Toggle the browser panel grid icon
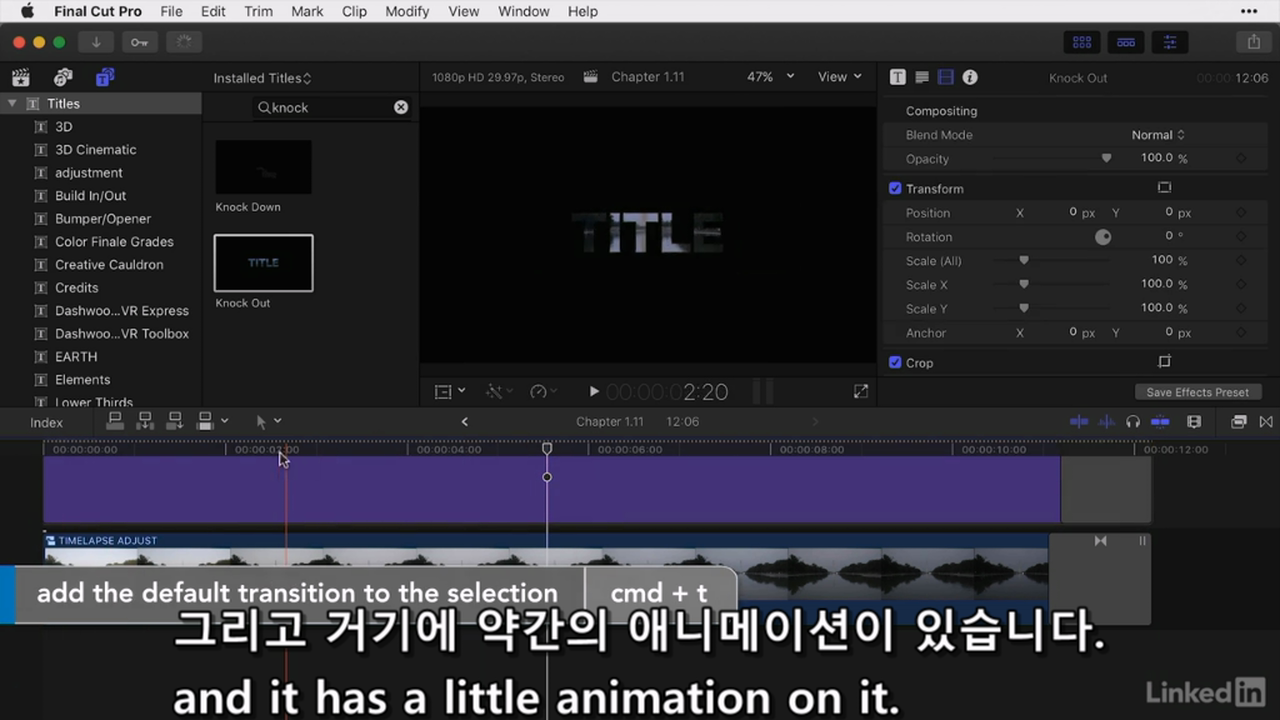1280x720 pixels. pyautogui.click(x=1082, y=42)
